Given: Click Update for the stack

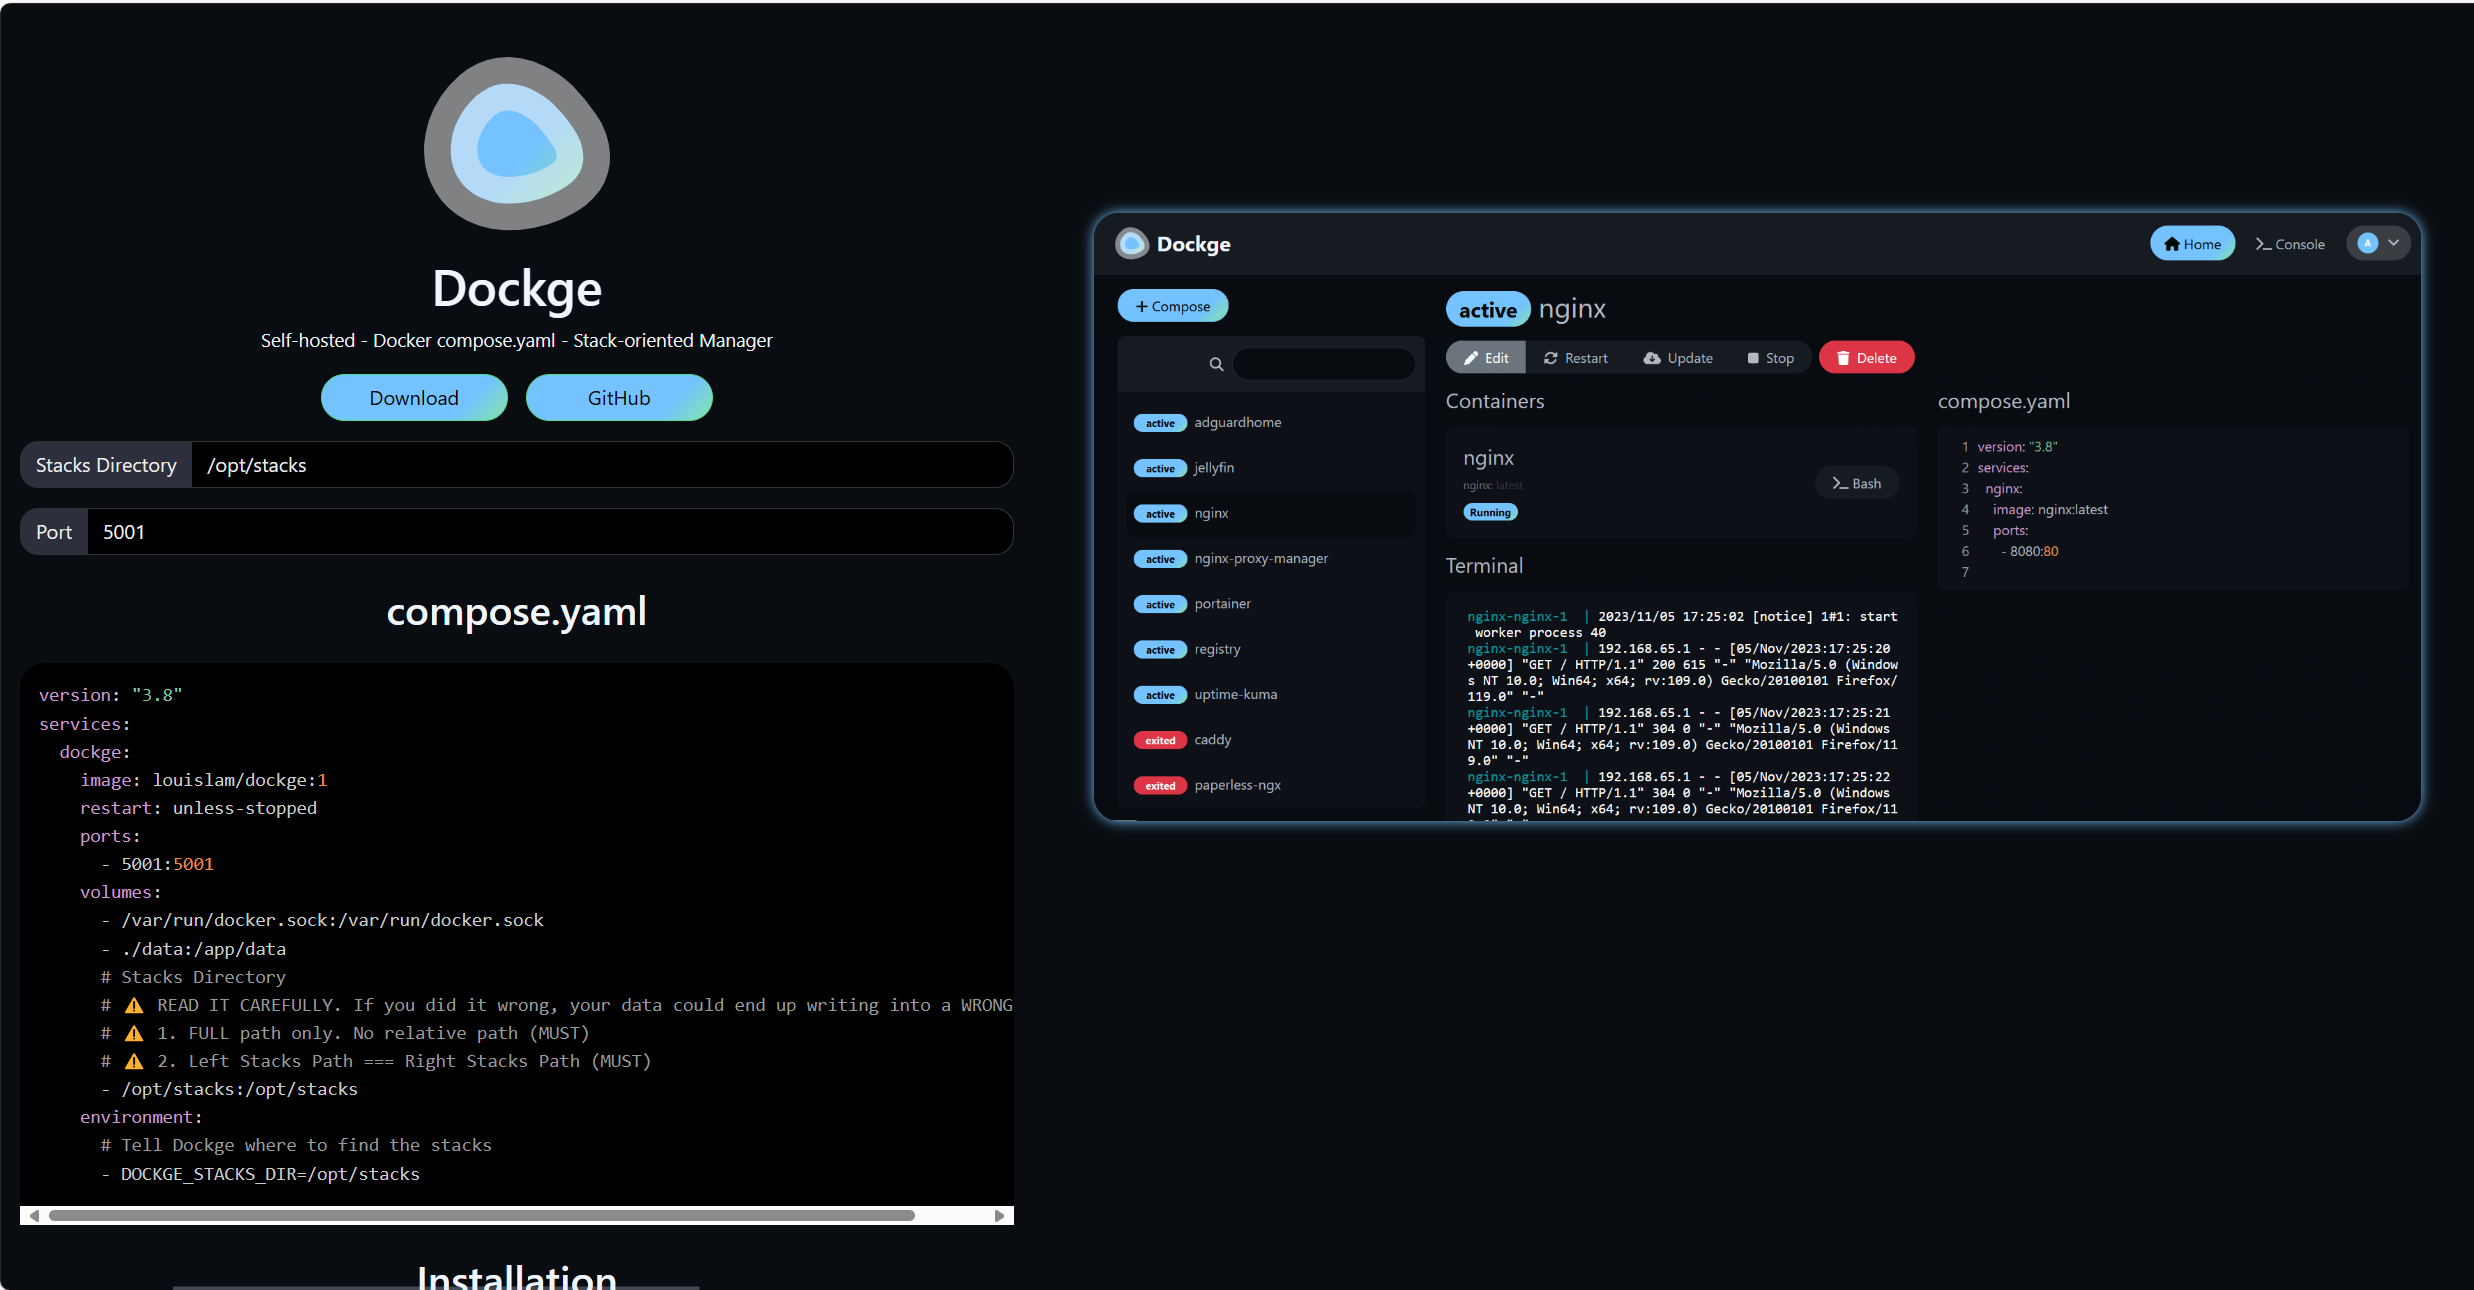Looking at the screenshot, I should (1678, 358).
